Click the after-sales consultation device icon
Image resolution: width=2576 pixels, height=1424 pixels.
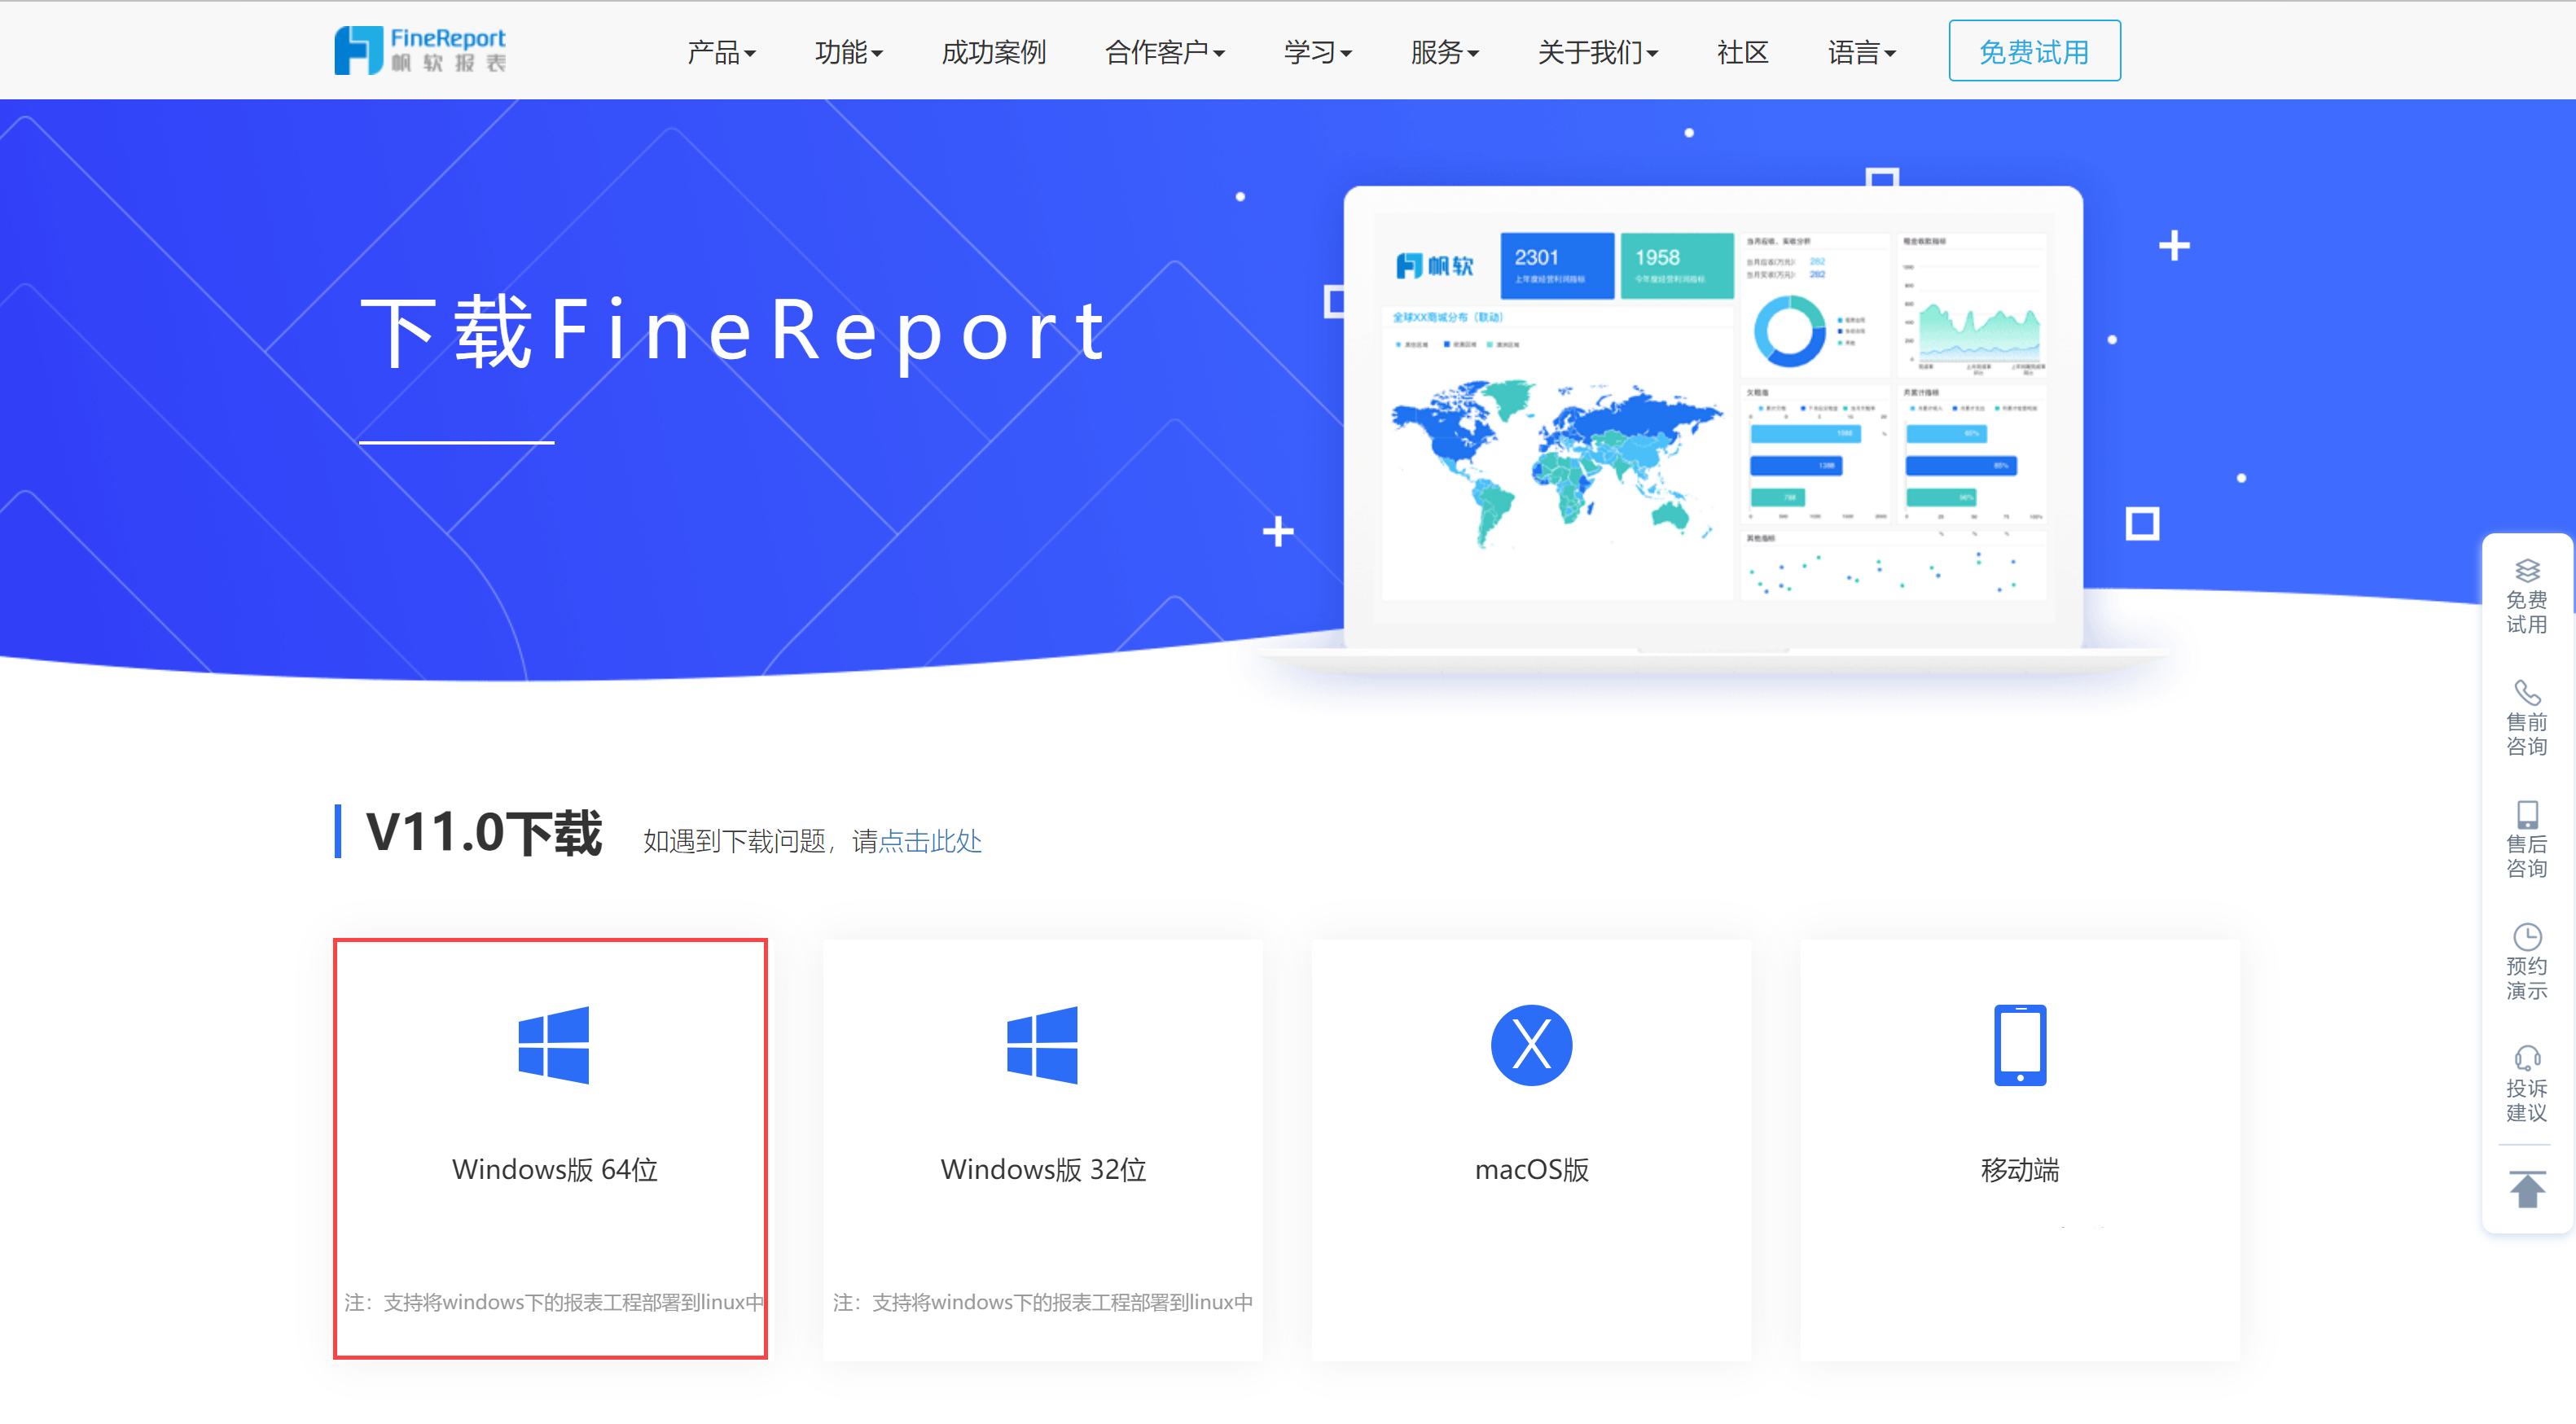(x=2527, y=814)
